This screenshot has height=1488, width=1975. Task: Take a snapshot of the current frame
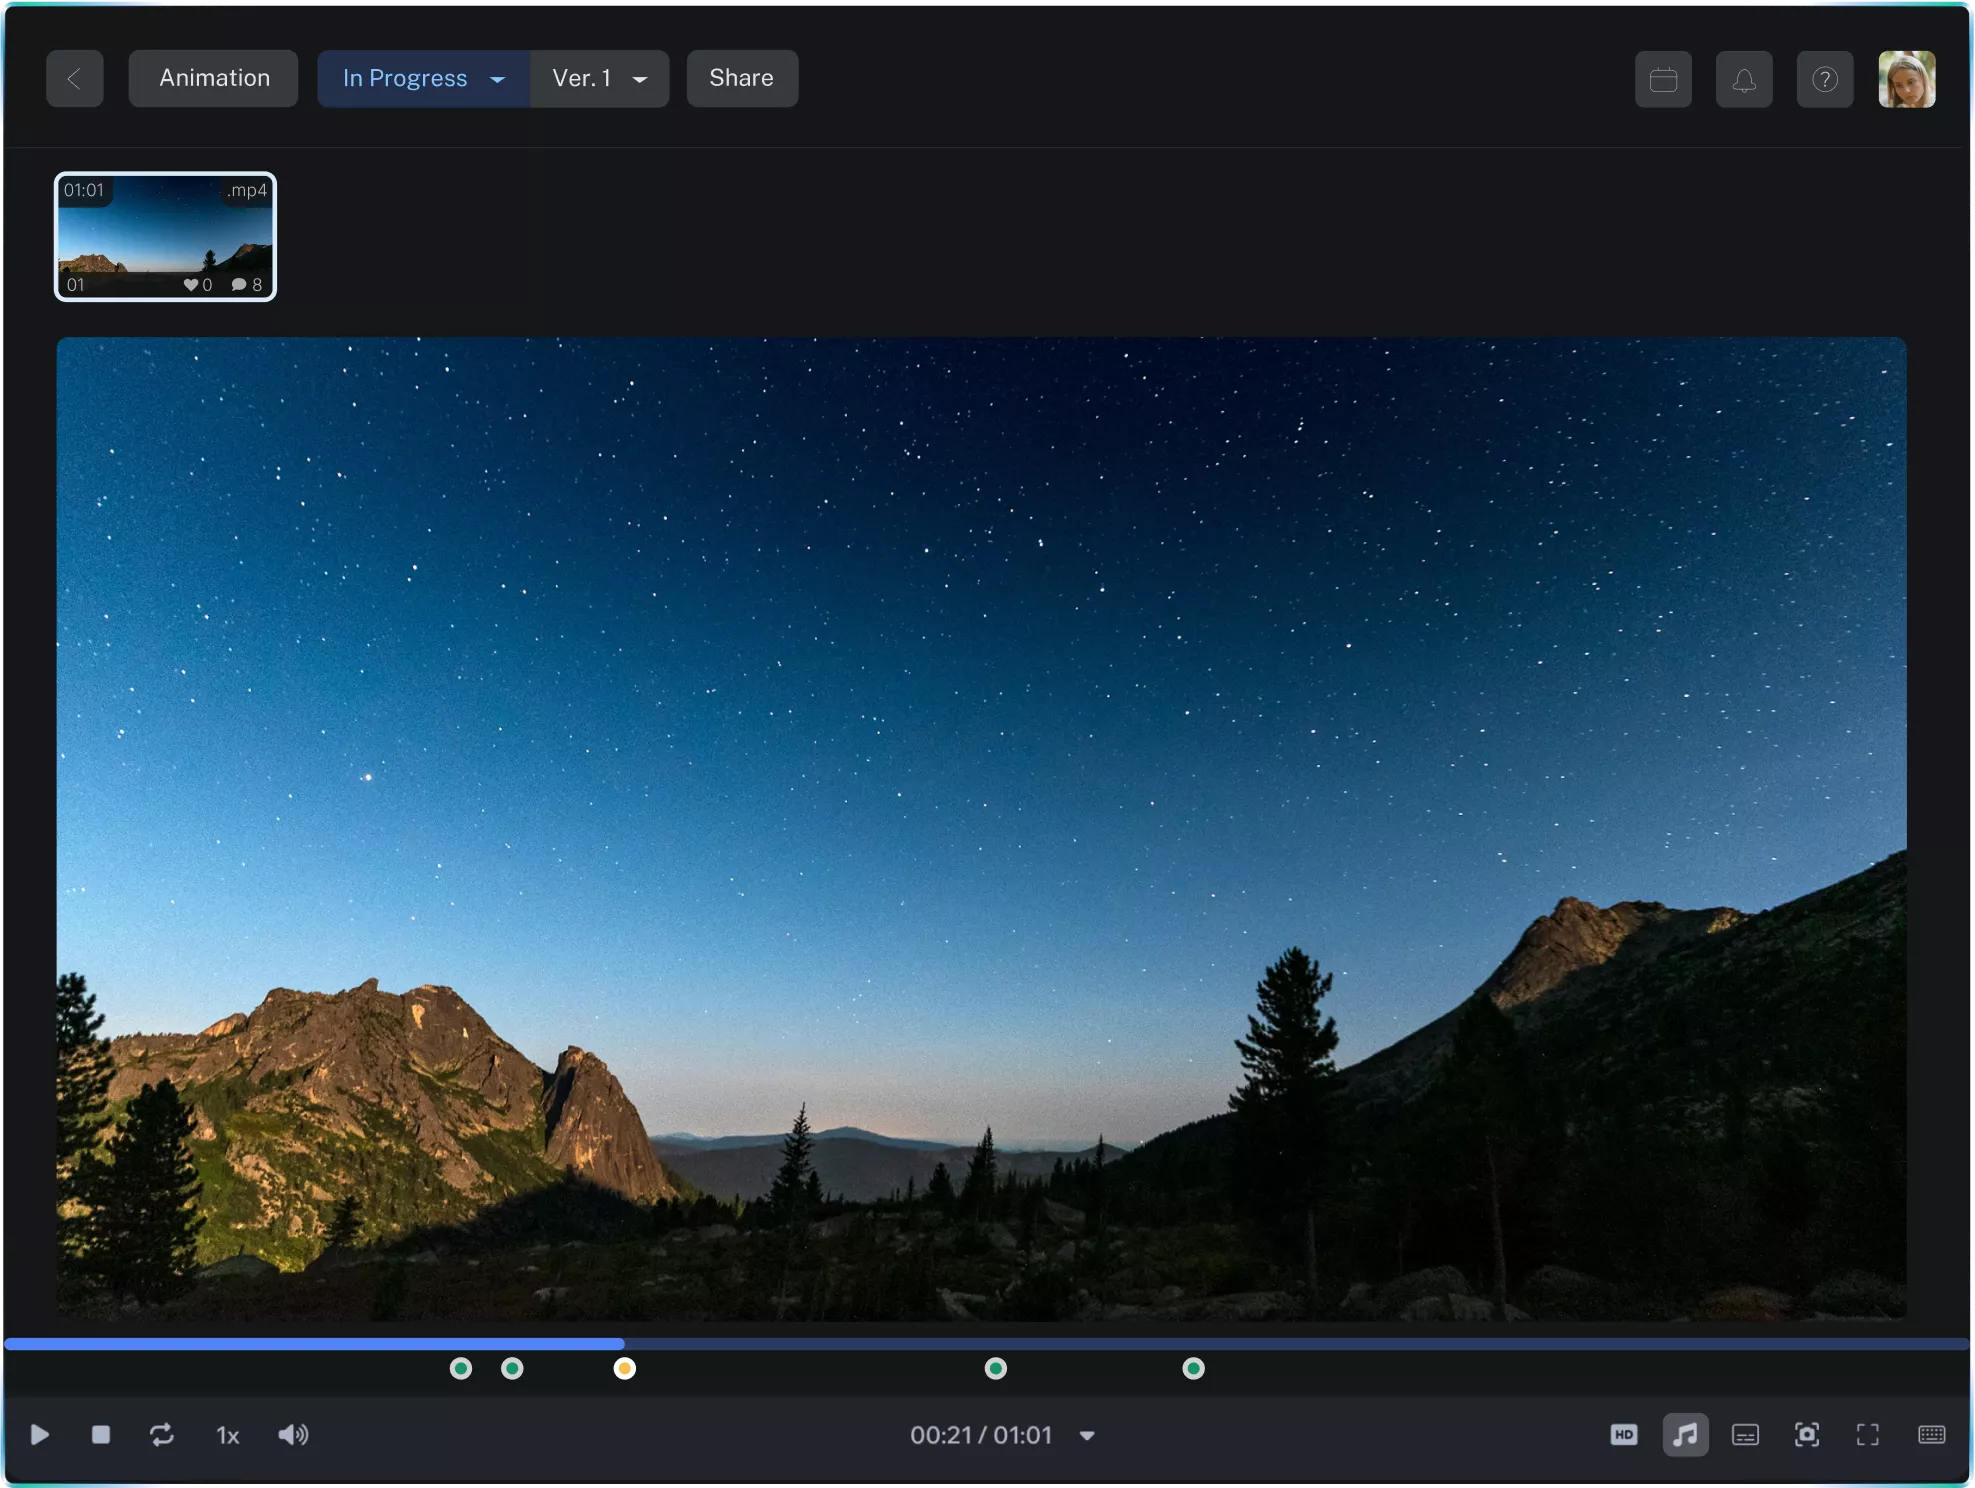pyautogui.click(x=1807, y=1435)
